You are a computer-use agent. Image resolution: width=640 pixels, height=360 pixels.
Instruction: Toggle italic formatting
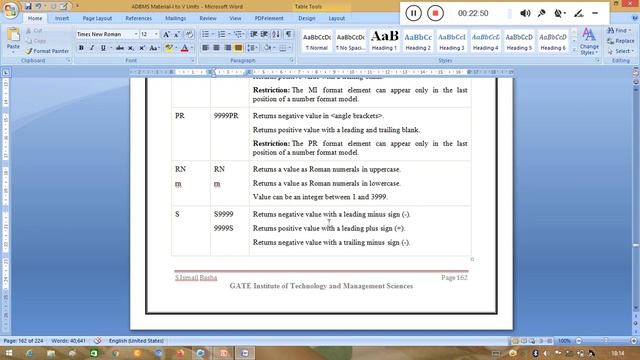[x=92, y=48]
